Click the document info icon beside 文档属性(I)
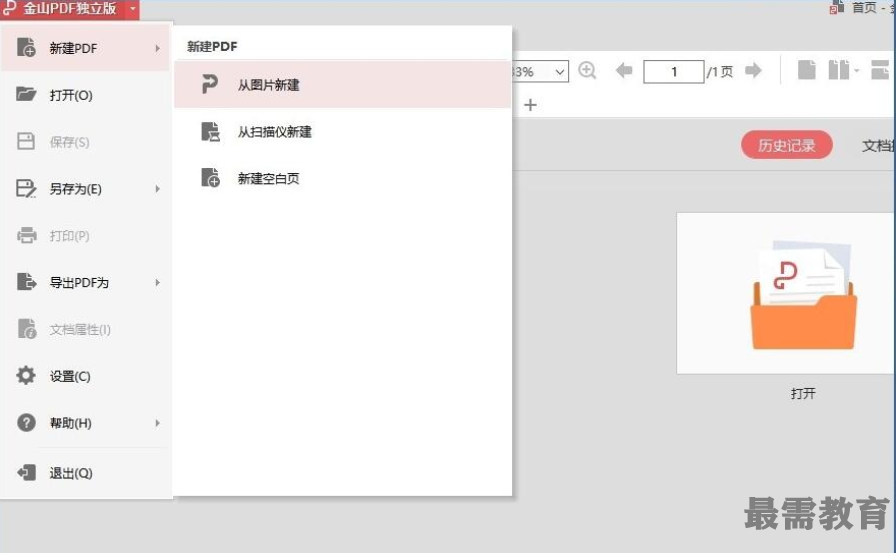This screenshot has height=553, width=896. [x=26, y=328]
